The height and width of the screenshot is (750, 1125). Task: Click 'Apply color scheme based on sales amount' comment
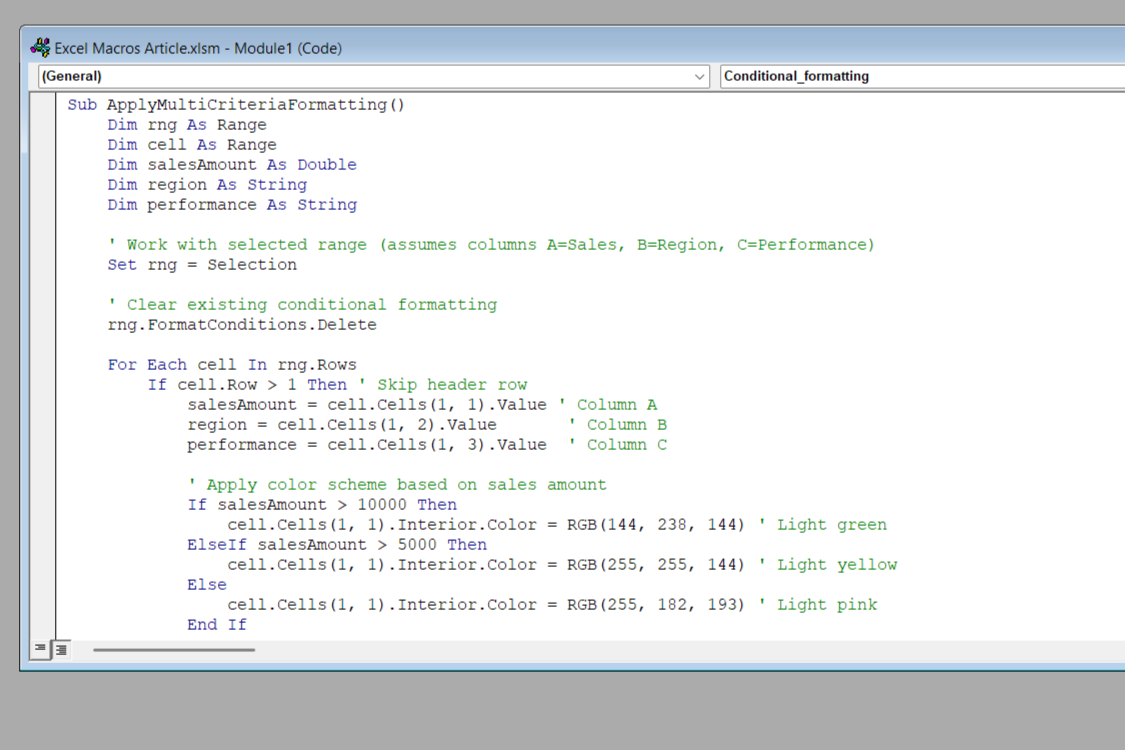coord(397,485)
